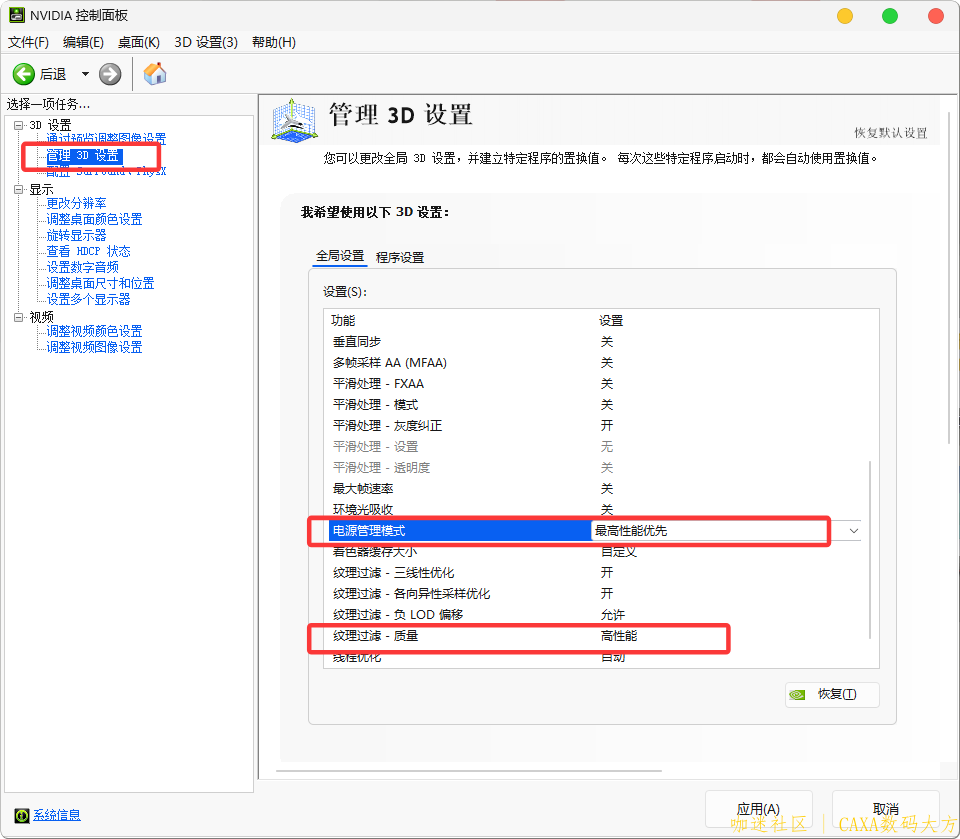
Task: Open the Back history dropdown arrow
Action: [85, 74]
